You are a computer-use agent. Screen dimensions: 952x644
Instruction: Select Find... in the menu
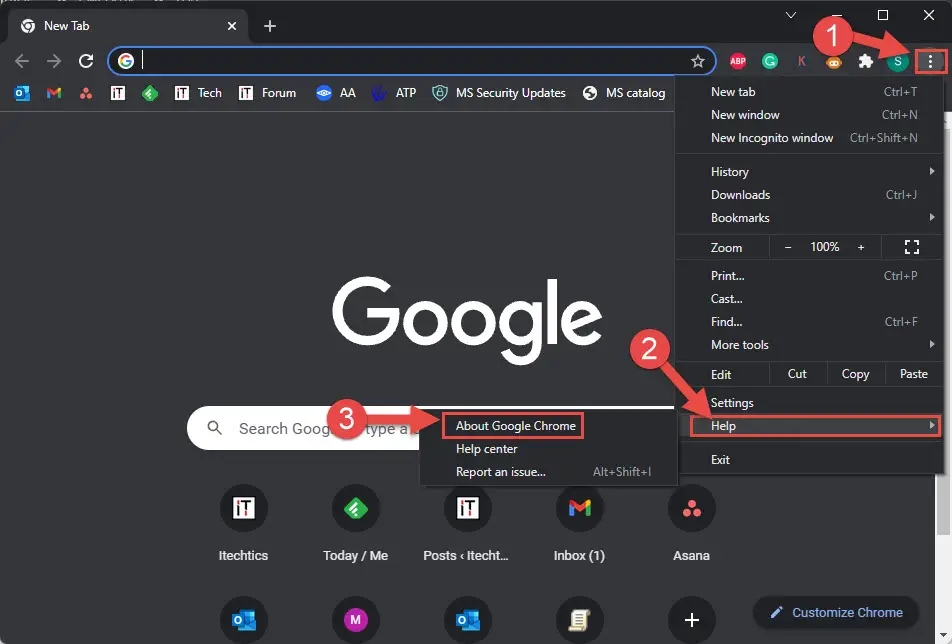[810, 322]
